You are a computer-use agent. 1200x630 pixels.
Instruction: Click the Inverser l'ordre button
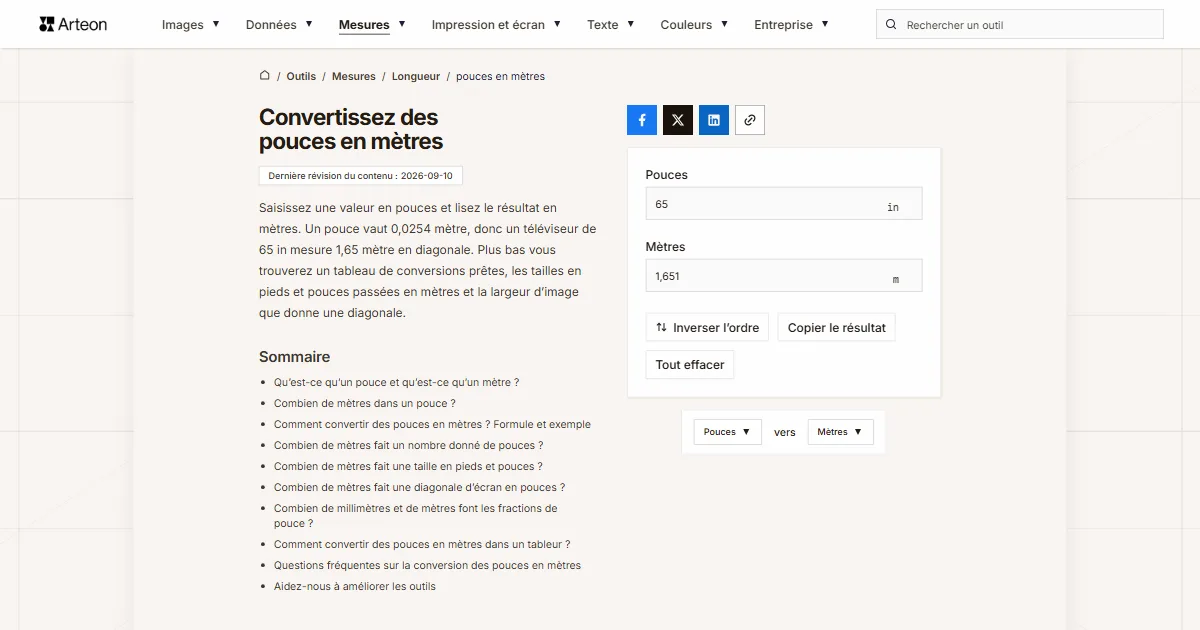pyautogui.click(x=707, y=327)
